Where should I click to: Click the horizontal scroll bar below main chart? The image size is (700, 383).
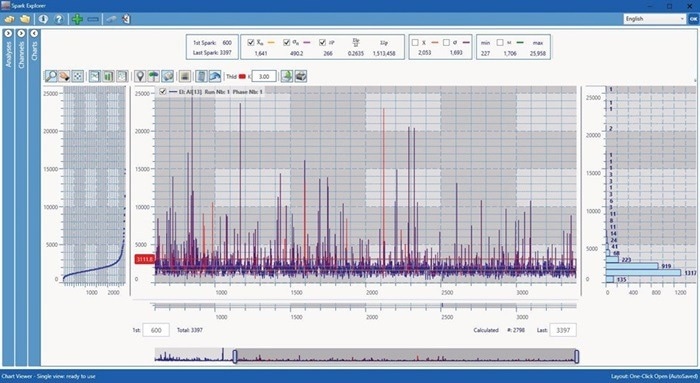[x=365, y=306]
